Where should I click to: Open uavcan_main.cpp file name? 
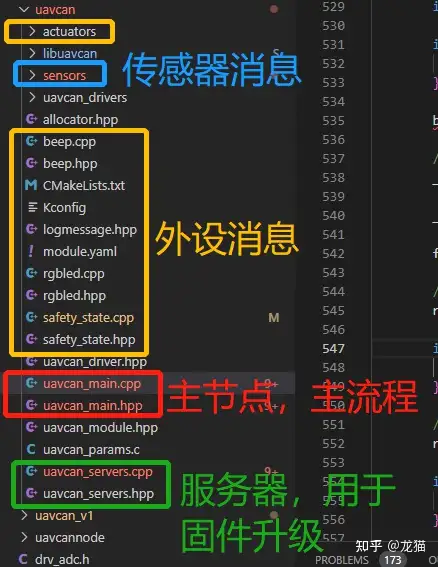coord(92,384)
